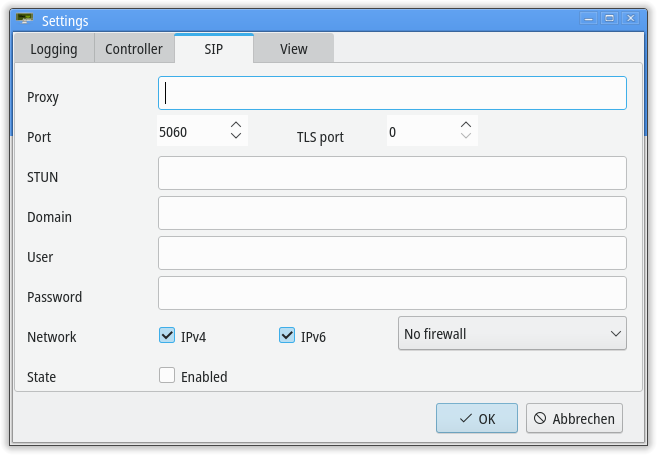Click the Abbrechen cancel button
Viewport: 657px width, 455px height.
click(x=574, y=418)
